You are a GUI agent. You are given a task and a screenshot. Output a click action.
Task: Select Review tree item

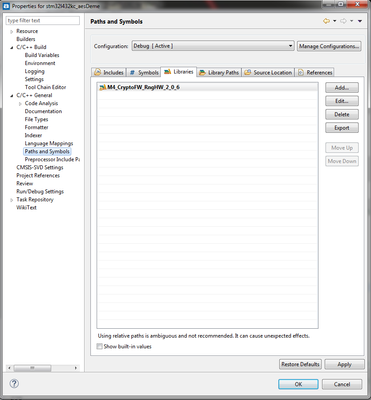25,183
